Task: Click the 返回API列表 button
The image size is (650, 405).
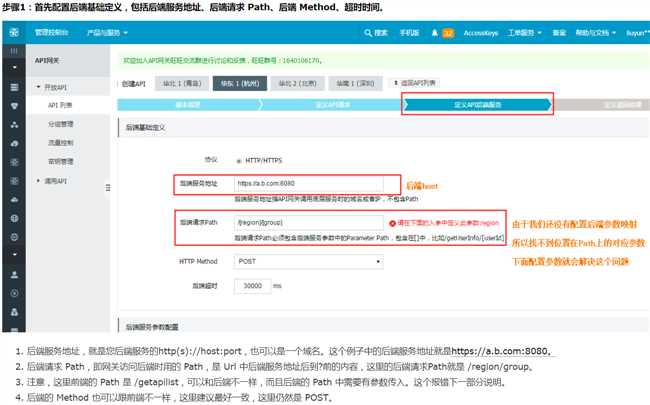Action: [x=414, y=83]
